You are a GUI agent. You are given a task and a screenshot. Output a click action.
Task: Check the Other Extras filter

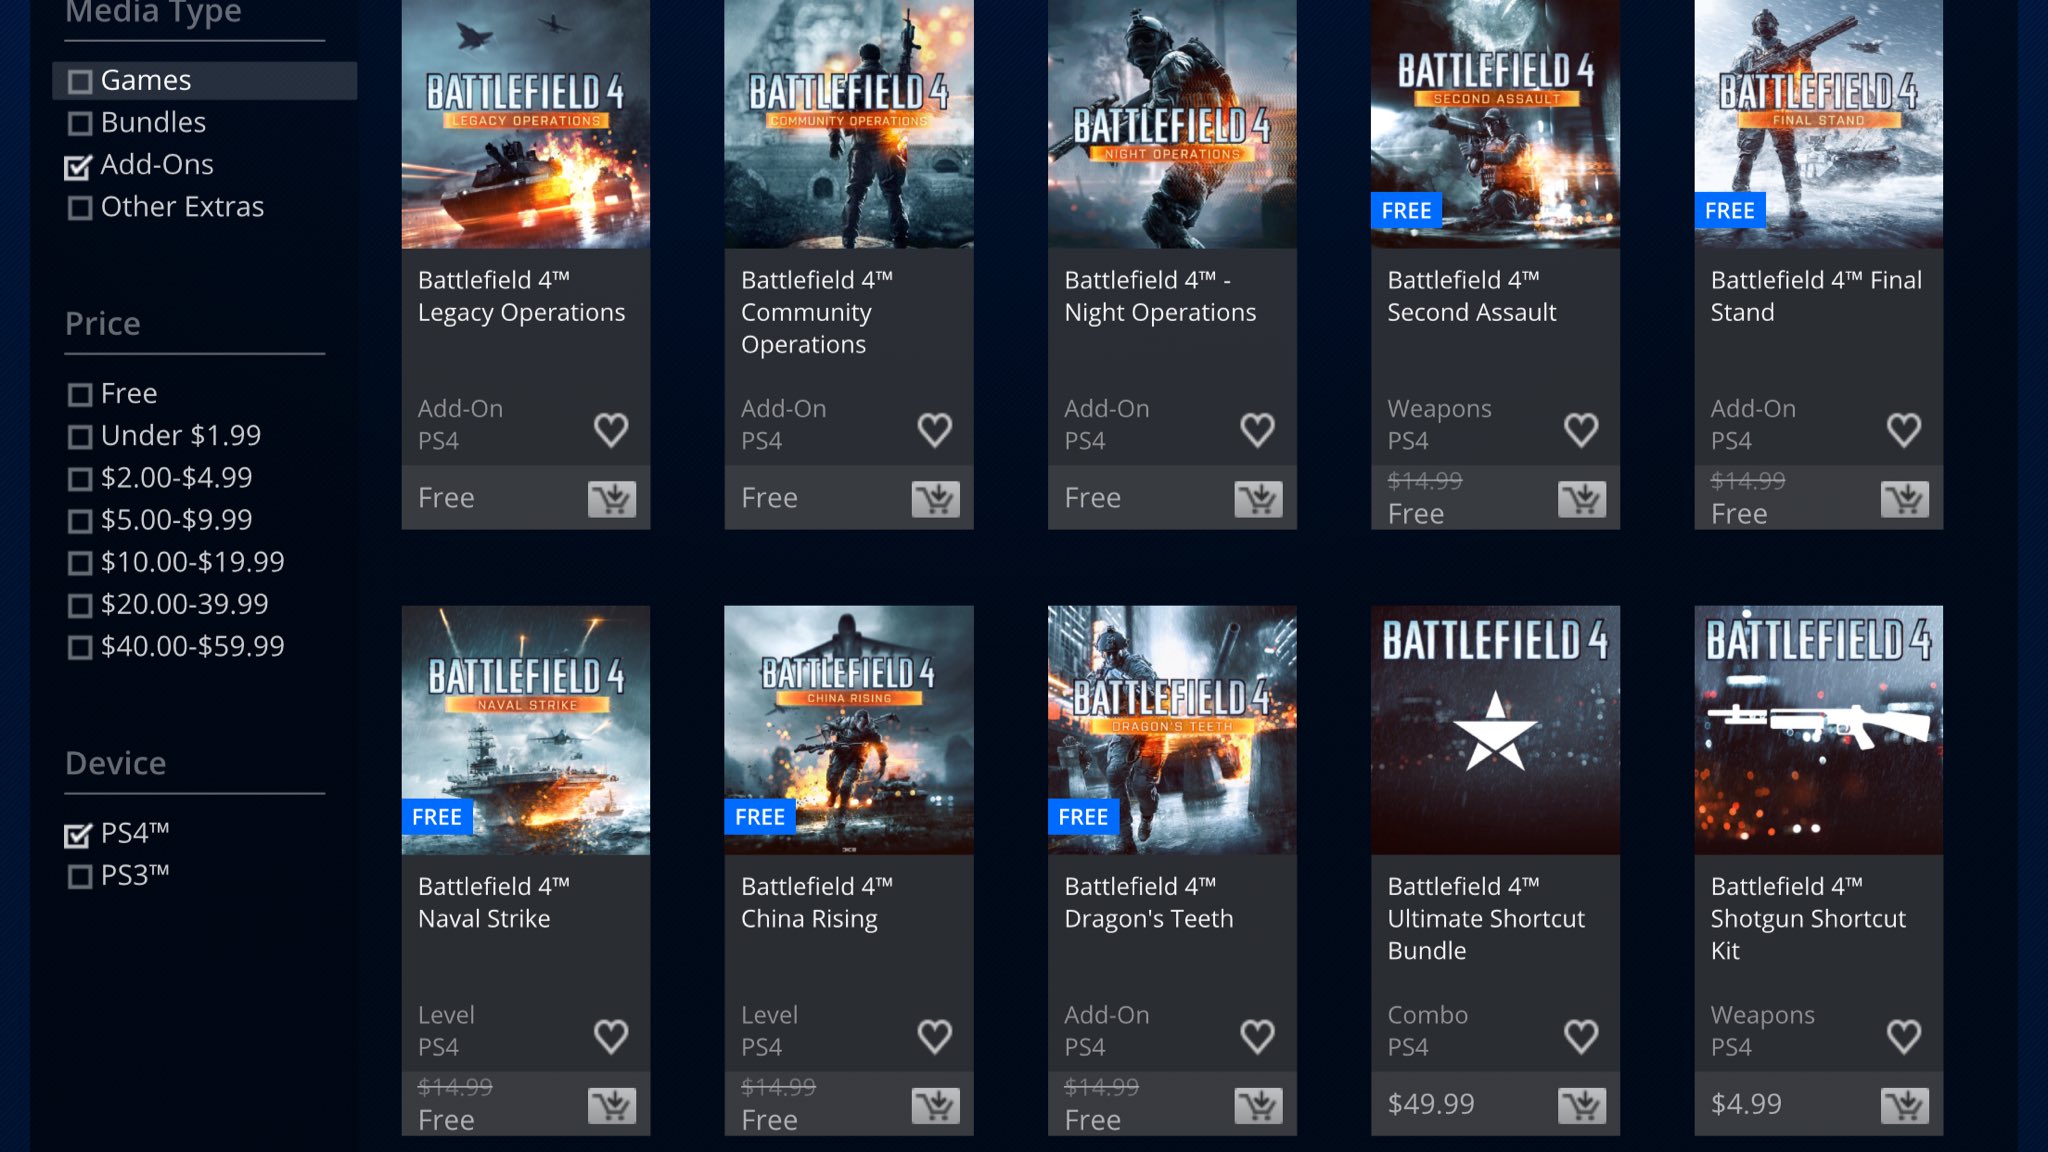tap(80, 208)
